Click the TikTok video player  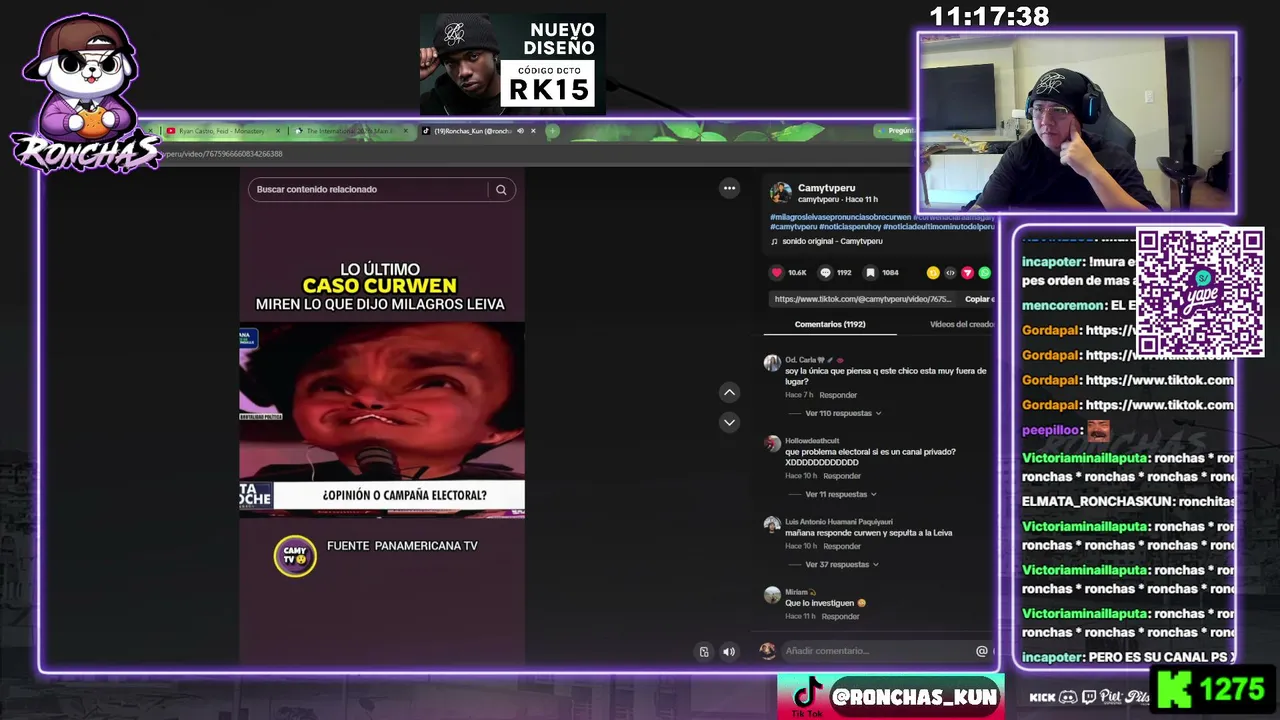point(382,417)
